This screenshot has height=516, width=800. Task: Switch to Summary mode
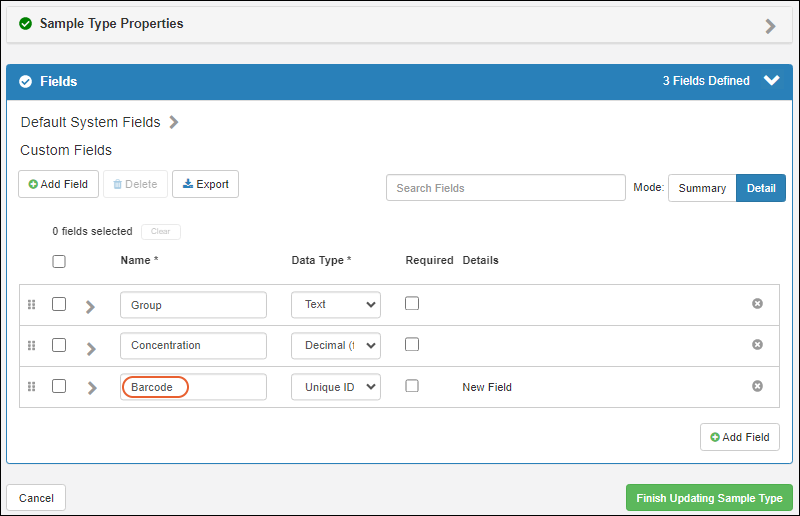tap(702, 188)
